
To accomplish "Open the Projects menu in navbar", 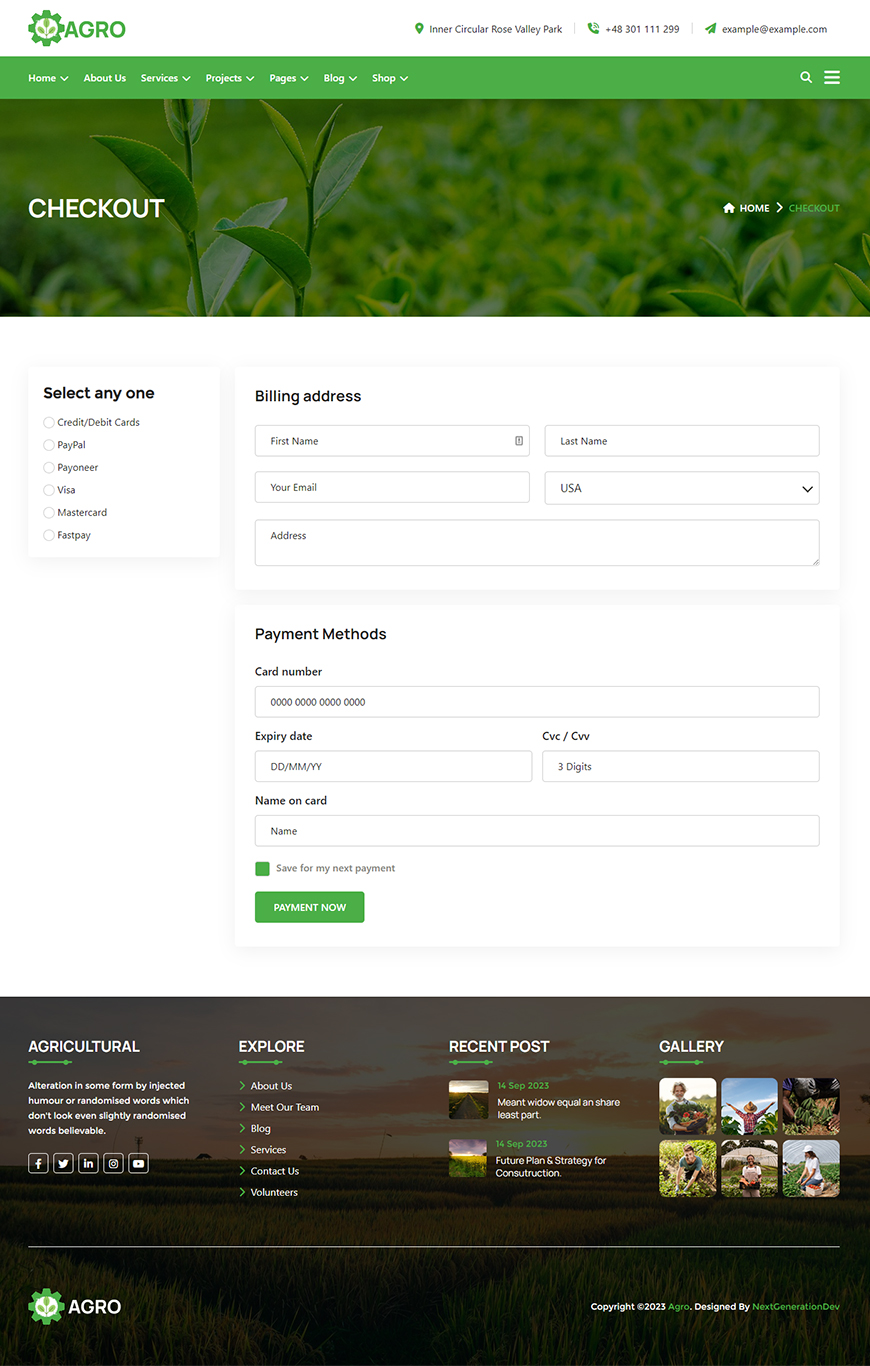I will 229,78.
